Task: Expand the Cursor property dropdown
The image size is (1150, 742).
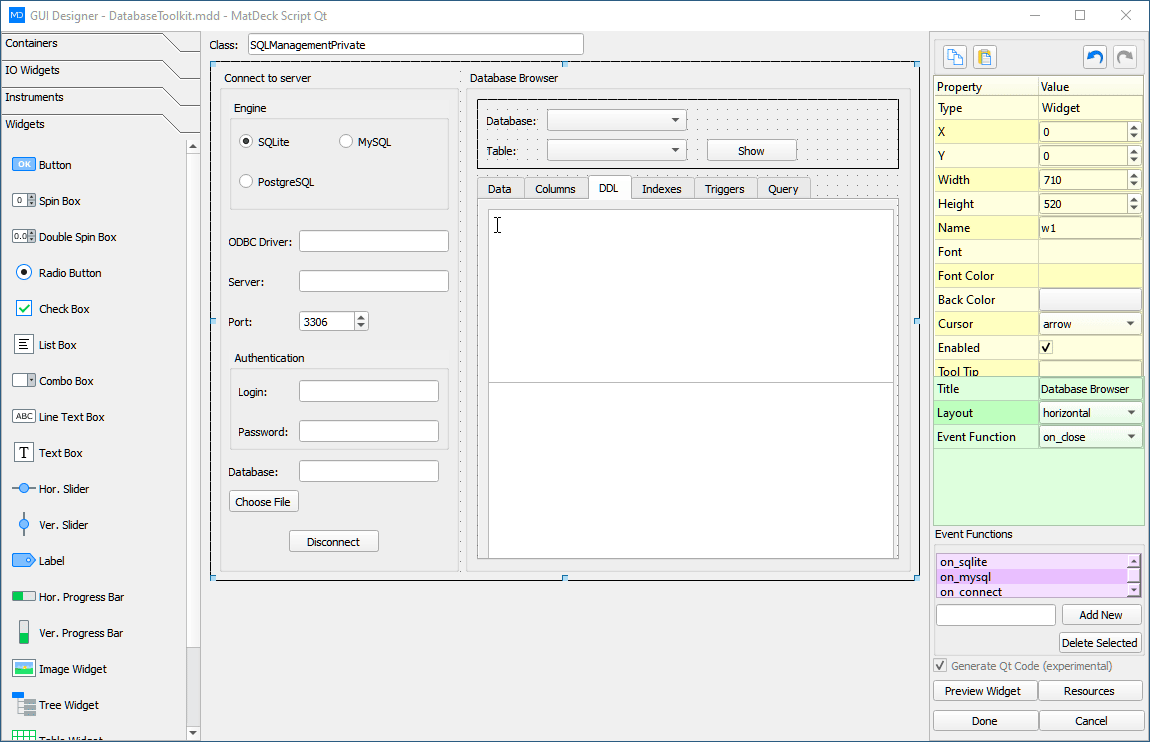Action: click(x=1090, y=324)
